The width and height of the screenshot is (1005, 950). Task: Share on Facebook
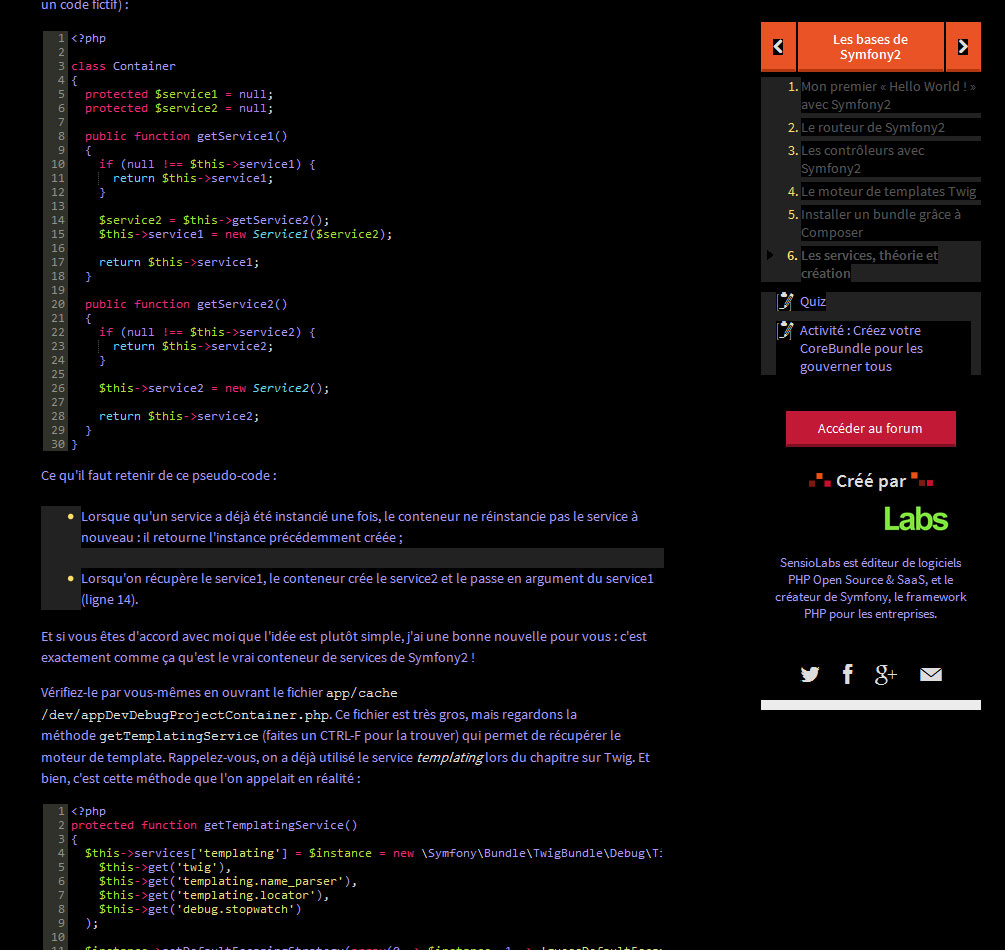(x=847, y=674)
